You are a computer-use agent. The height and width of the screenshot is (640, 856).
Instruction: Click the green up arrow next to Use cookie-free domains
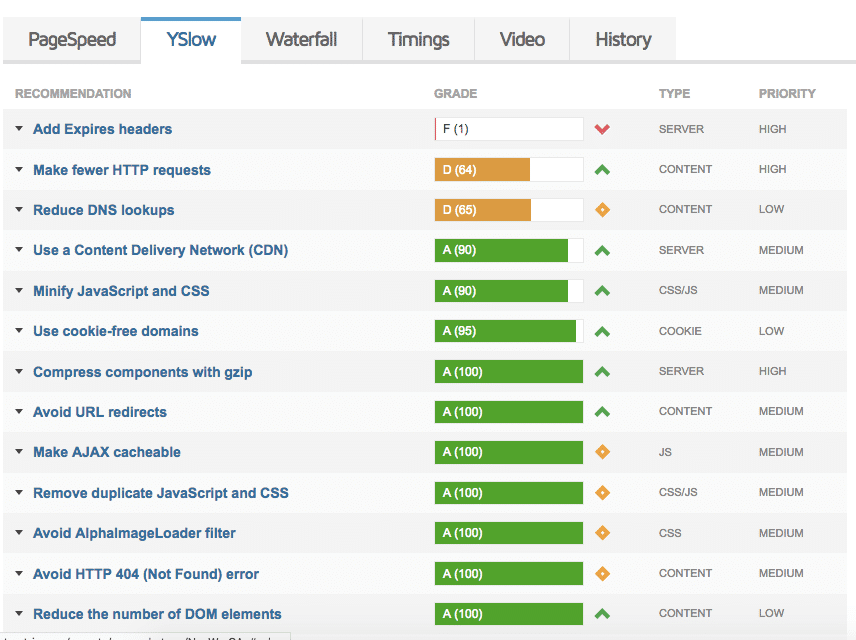pos(601,331)
